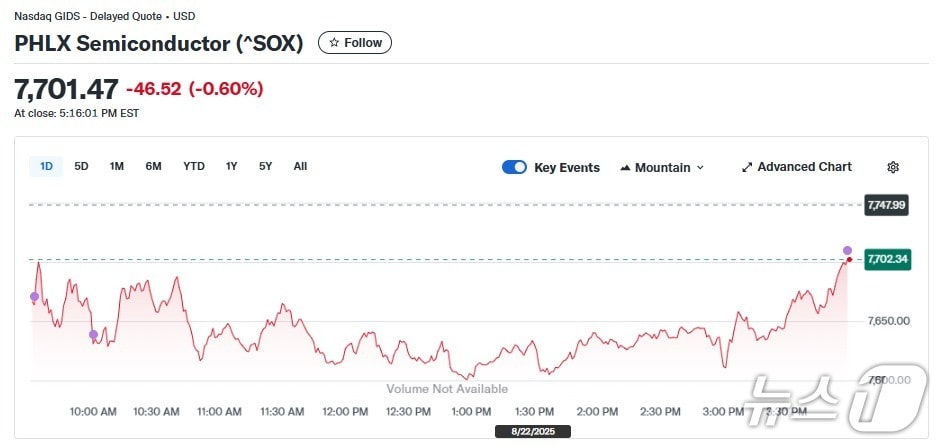This screenshot has height=446, width=941.
Task: Open chart settings gear icon
Action: [893, 167]
